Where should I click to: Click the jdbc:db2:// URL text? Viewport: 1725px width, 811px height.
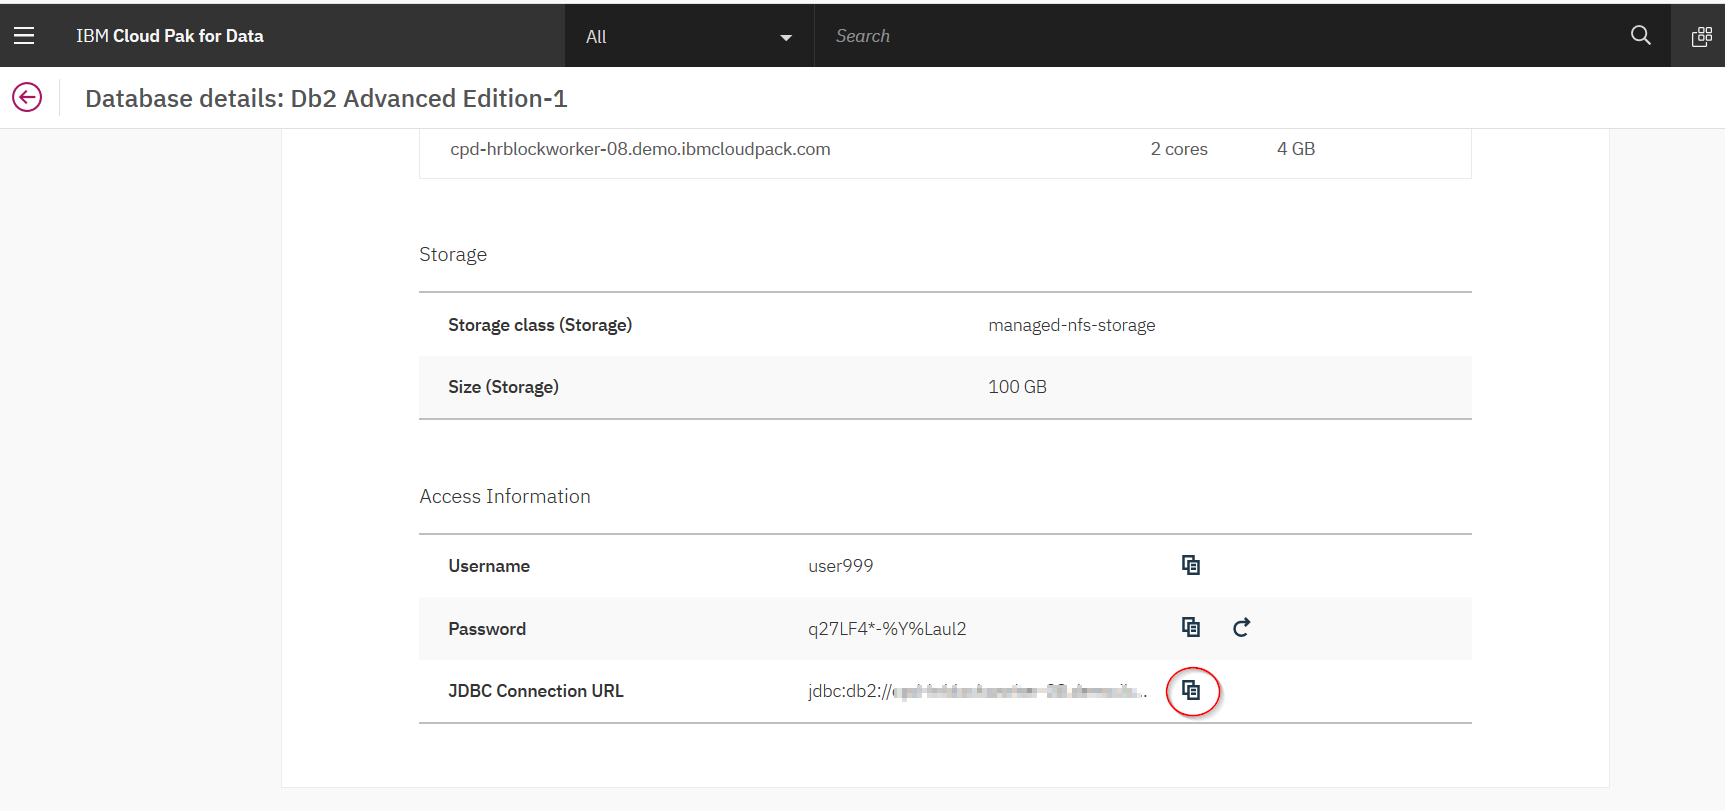click(x=977, y=691)
